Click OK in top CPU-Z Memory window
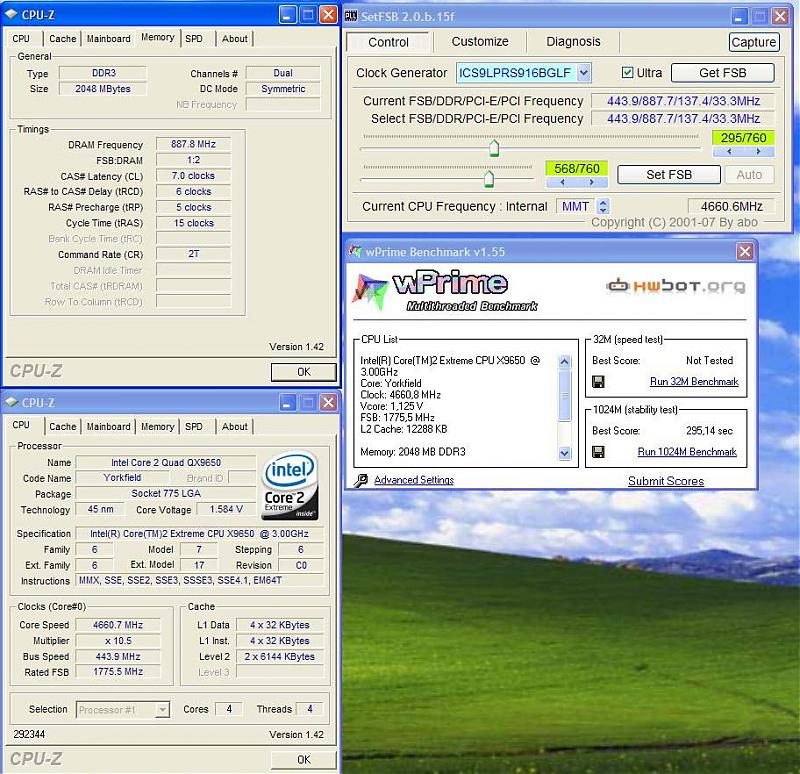 click(x=304, y=372)
